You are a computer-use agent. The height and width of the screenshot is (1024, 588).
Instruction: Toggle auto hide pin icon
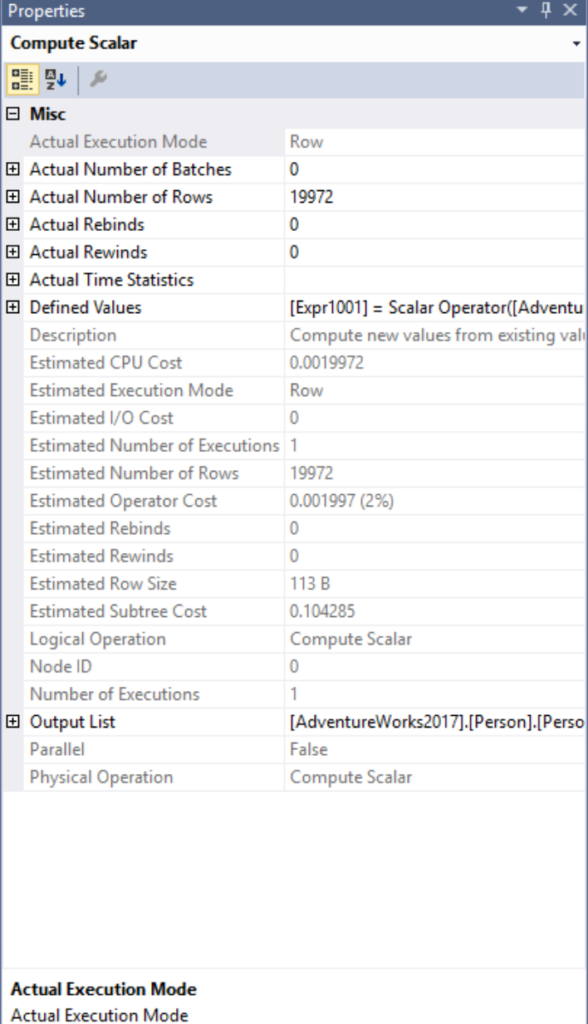pos(546,10)
